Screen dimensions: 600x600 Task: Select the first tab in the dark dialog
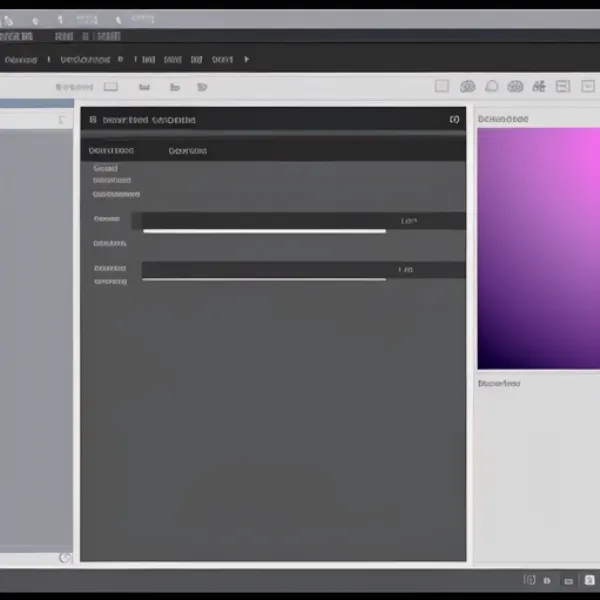tap(110, 151)
